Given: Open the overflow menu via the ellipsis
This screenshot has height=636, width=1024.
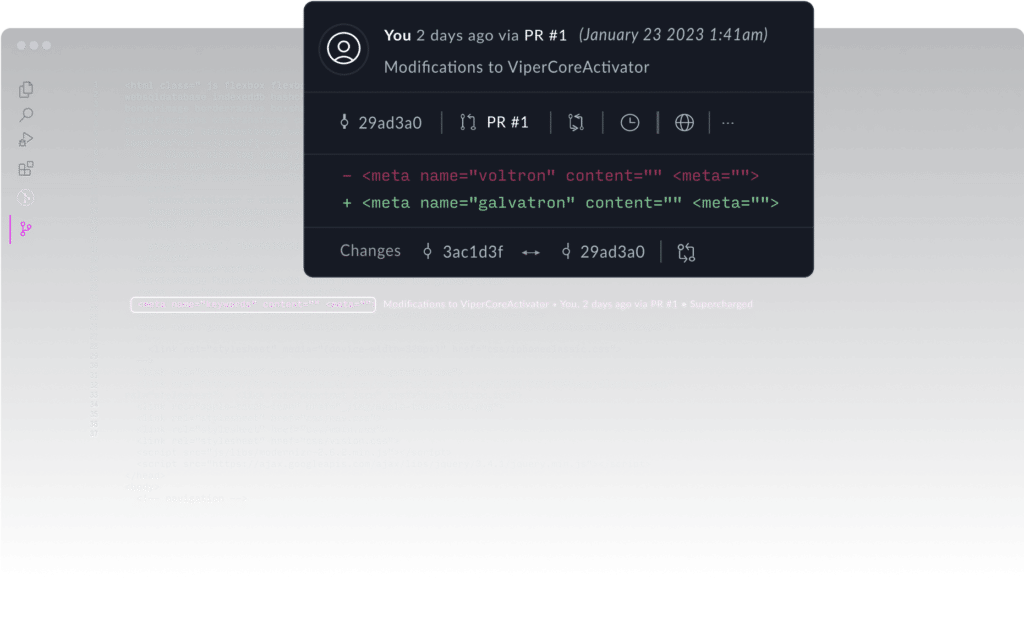Looking at the screenshot, I should [x=728, y=122].
